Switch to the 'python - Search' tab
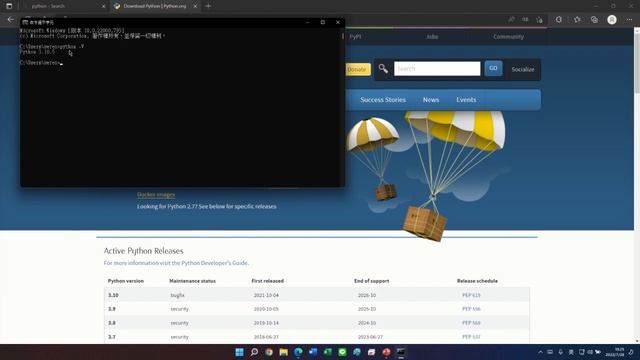This screenshot has height=360, width=640. point(48,6)
